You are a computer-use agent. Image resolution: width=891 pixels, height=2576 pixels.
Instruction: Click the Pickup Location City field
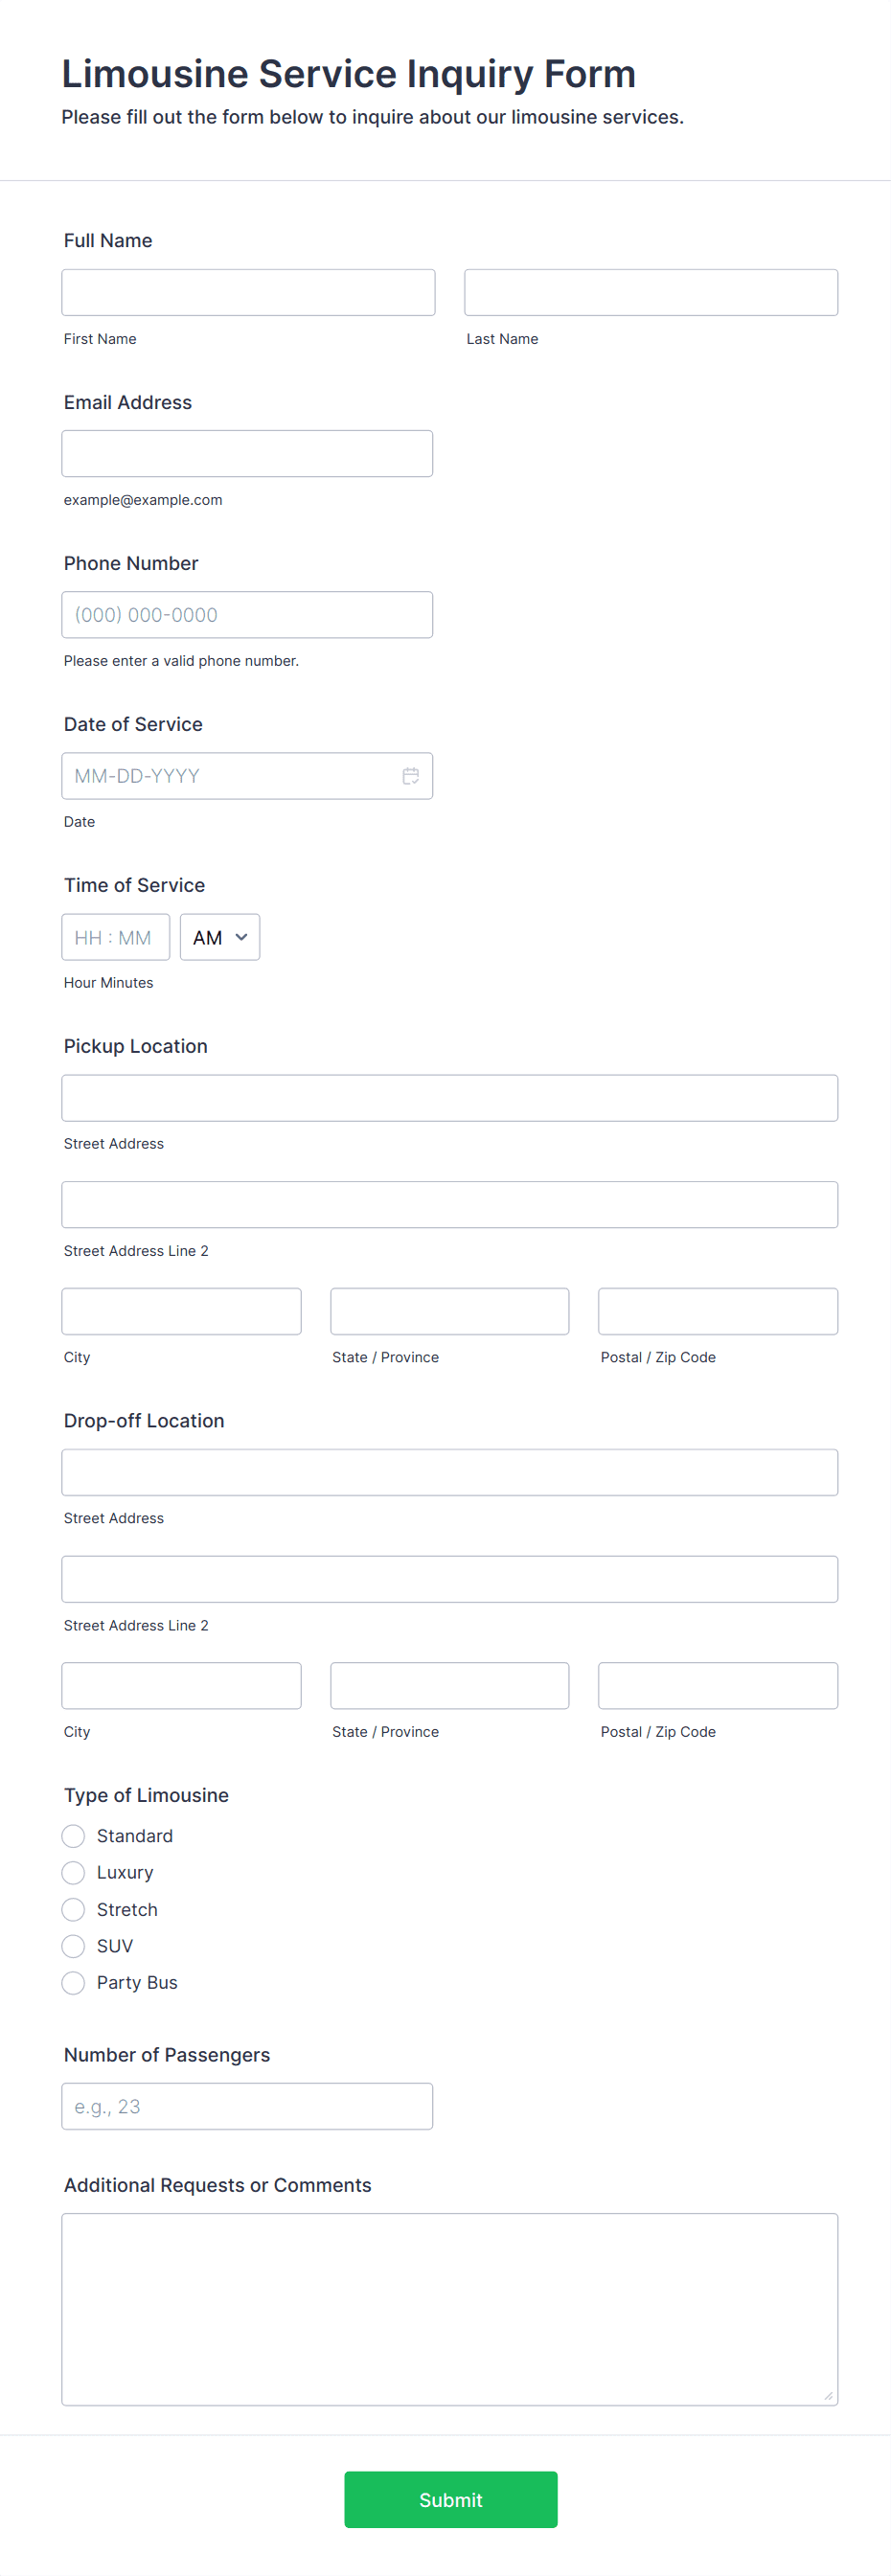pyautogui.click(x=181, y=1311)
